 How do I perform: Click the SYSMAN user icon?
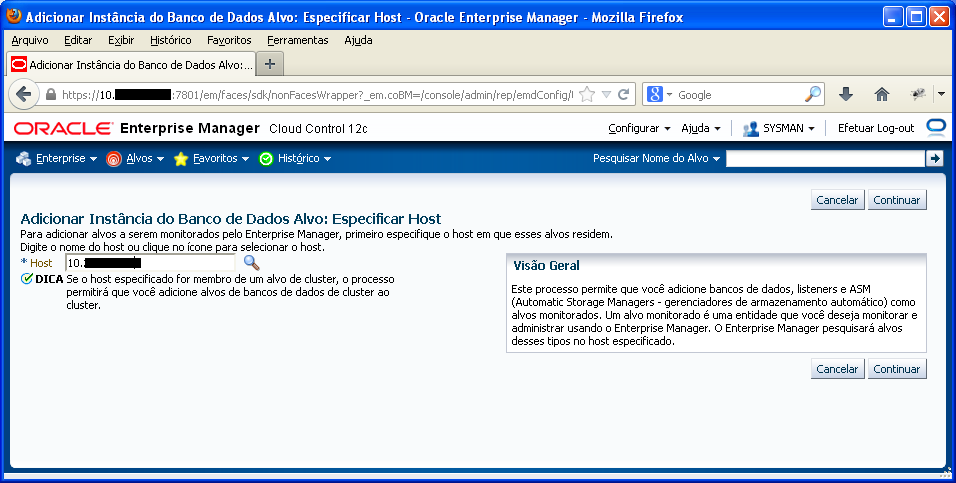(x=751, y=129)
